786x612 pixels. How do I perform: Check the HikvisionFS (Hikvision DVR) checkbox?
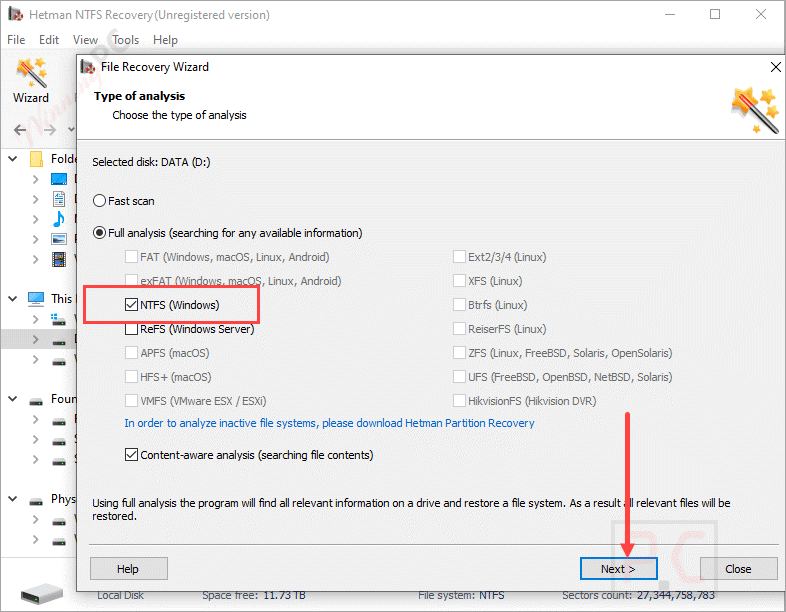pos(459,400)
